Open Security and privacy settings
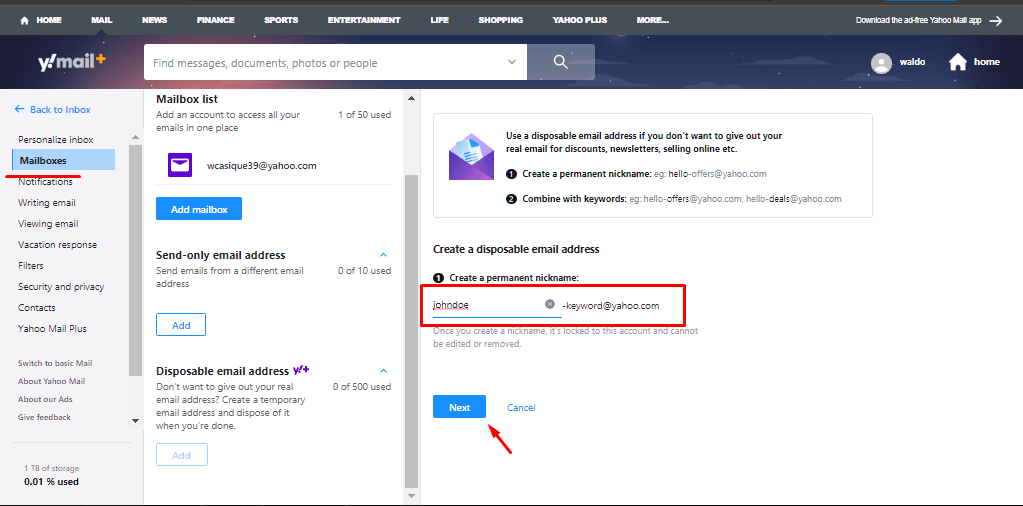Screen dimensions: 1023x506 coord(63,286)
